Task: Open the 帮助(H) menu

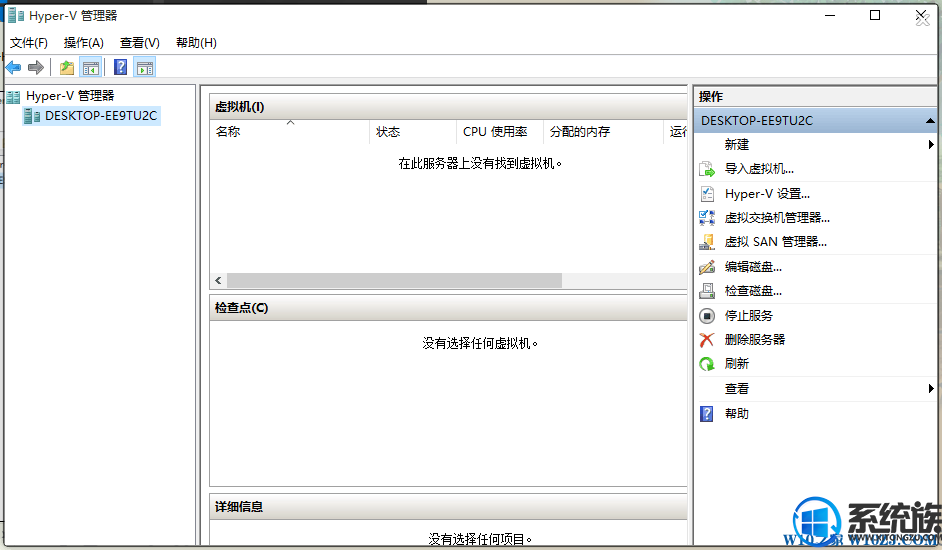Action: [x=196, y=43]
